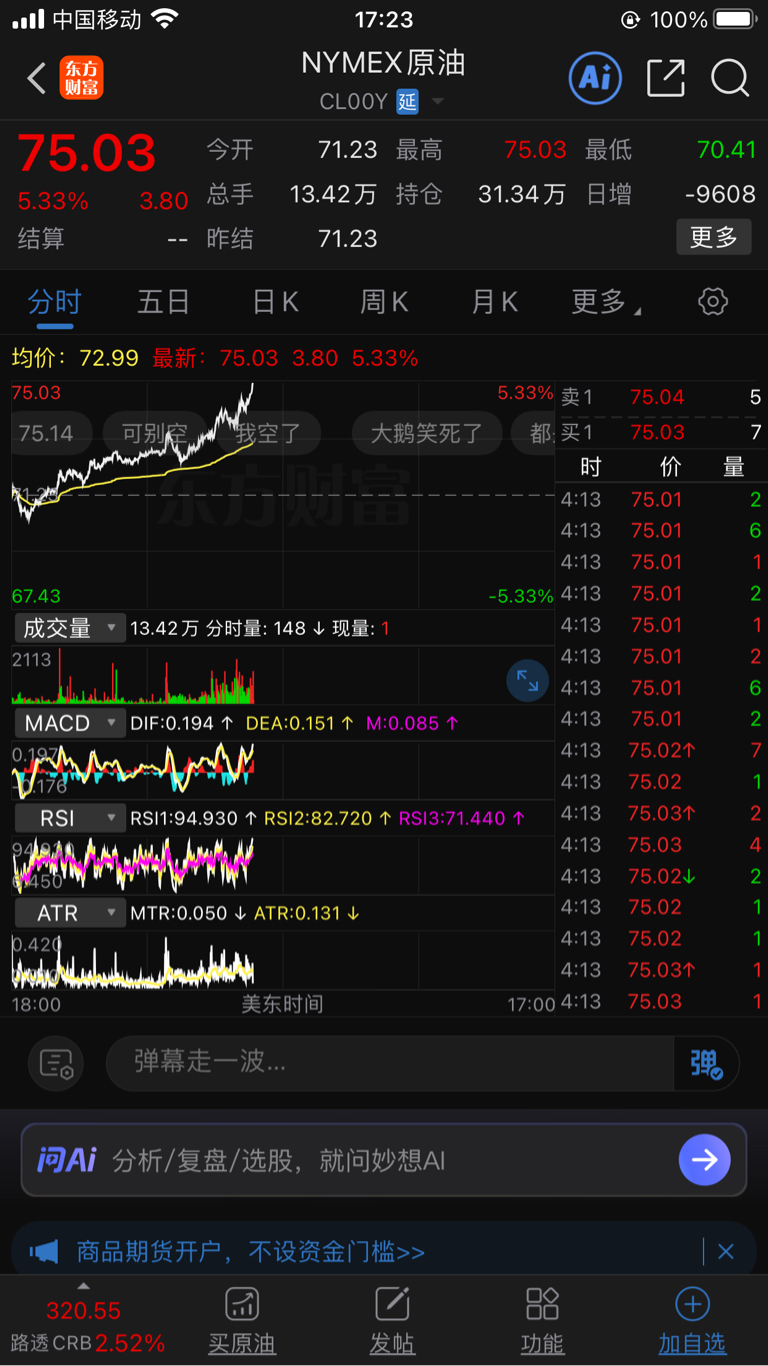
Task: Open 商品期货开户 banner link
Action: pos(251,1251)
